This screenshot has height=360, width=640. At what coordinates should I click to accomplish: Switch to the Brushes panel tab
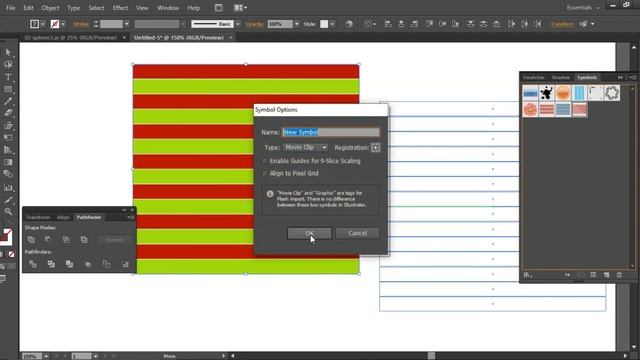[560, 78]
